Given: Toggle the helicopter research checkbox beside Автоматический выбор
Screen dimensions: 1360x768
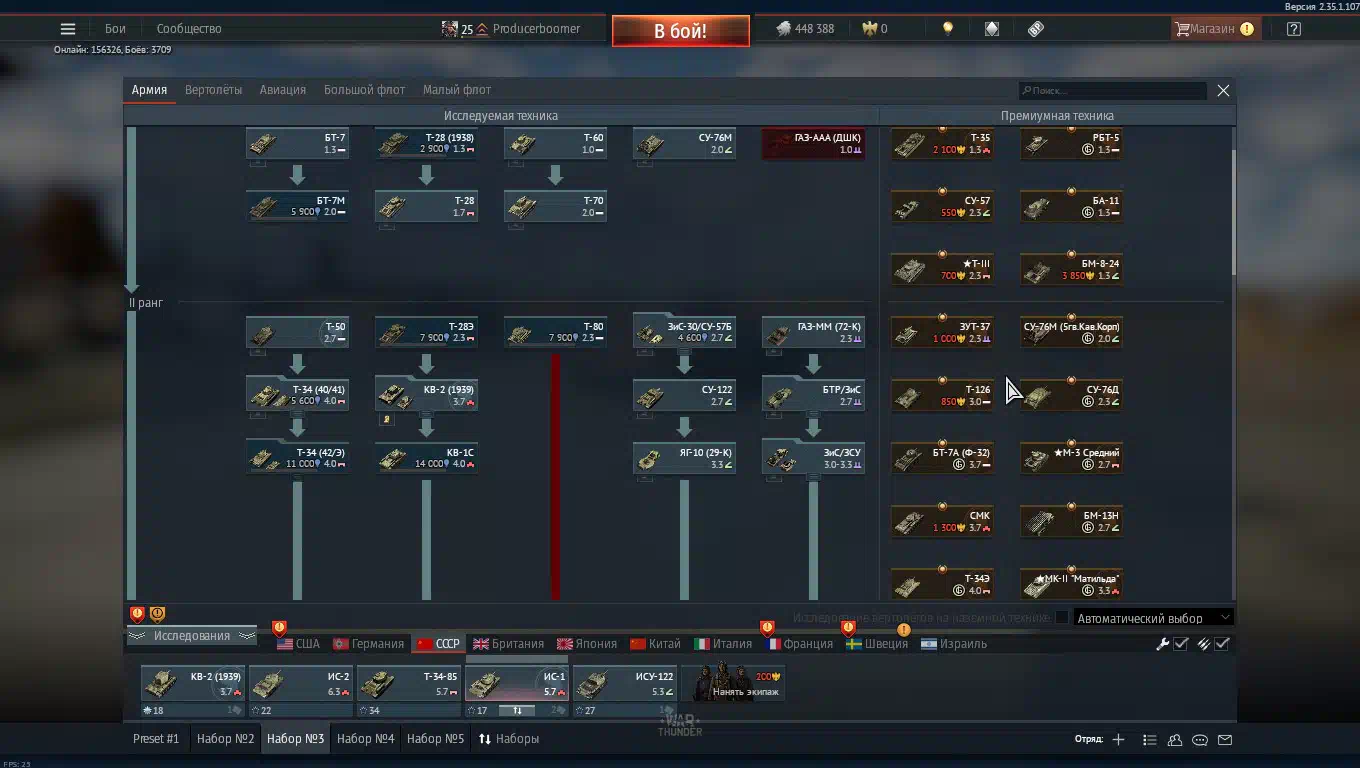Looking at the screenshot, I should pyautogui.click(x=1062, y=618).
